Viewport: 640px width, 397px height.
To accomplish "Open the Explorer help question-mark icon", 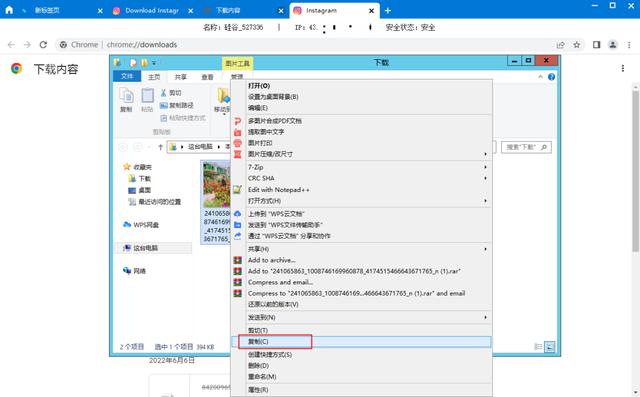I will [x=551, y=77].
